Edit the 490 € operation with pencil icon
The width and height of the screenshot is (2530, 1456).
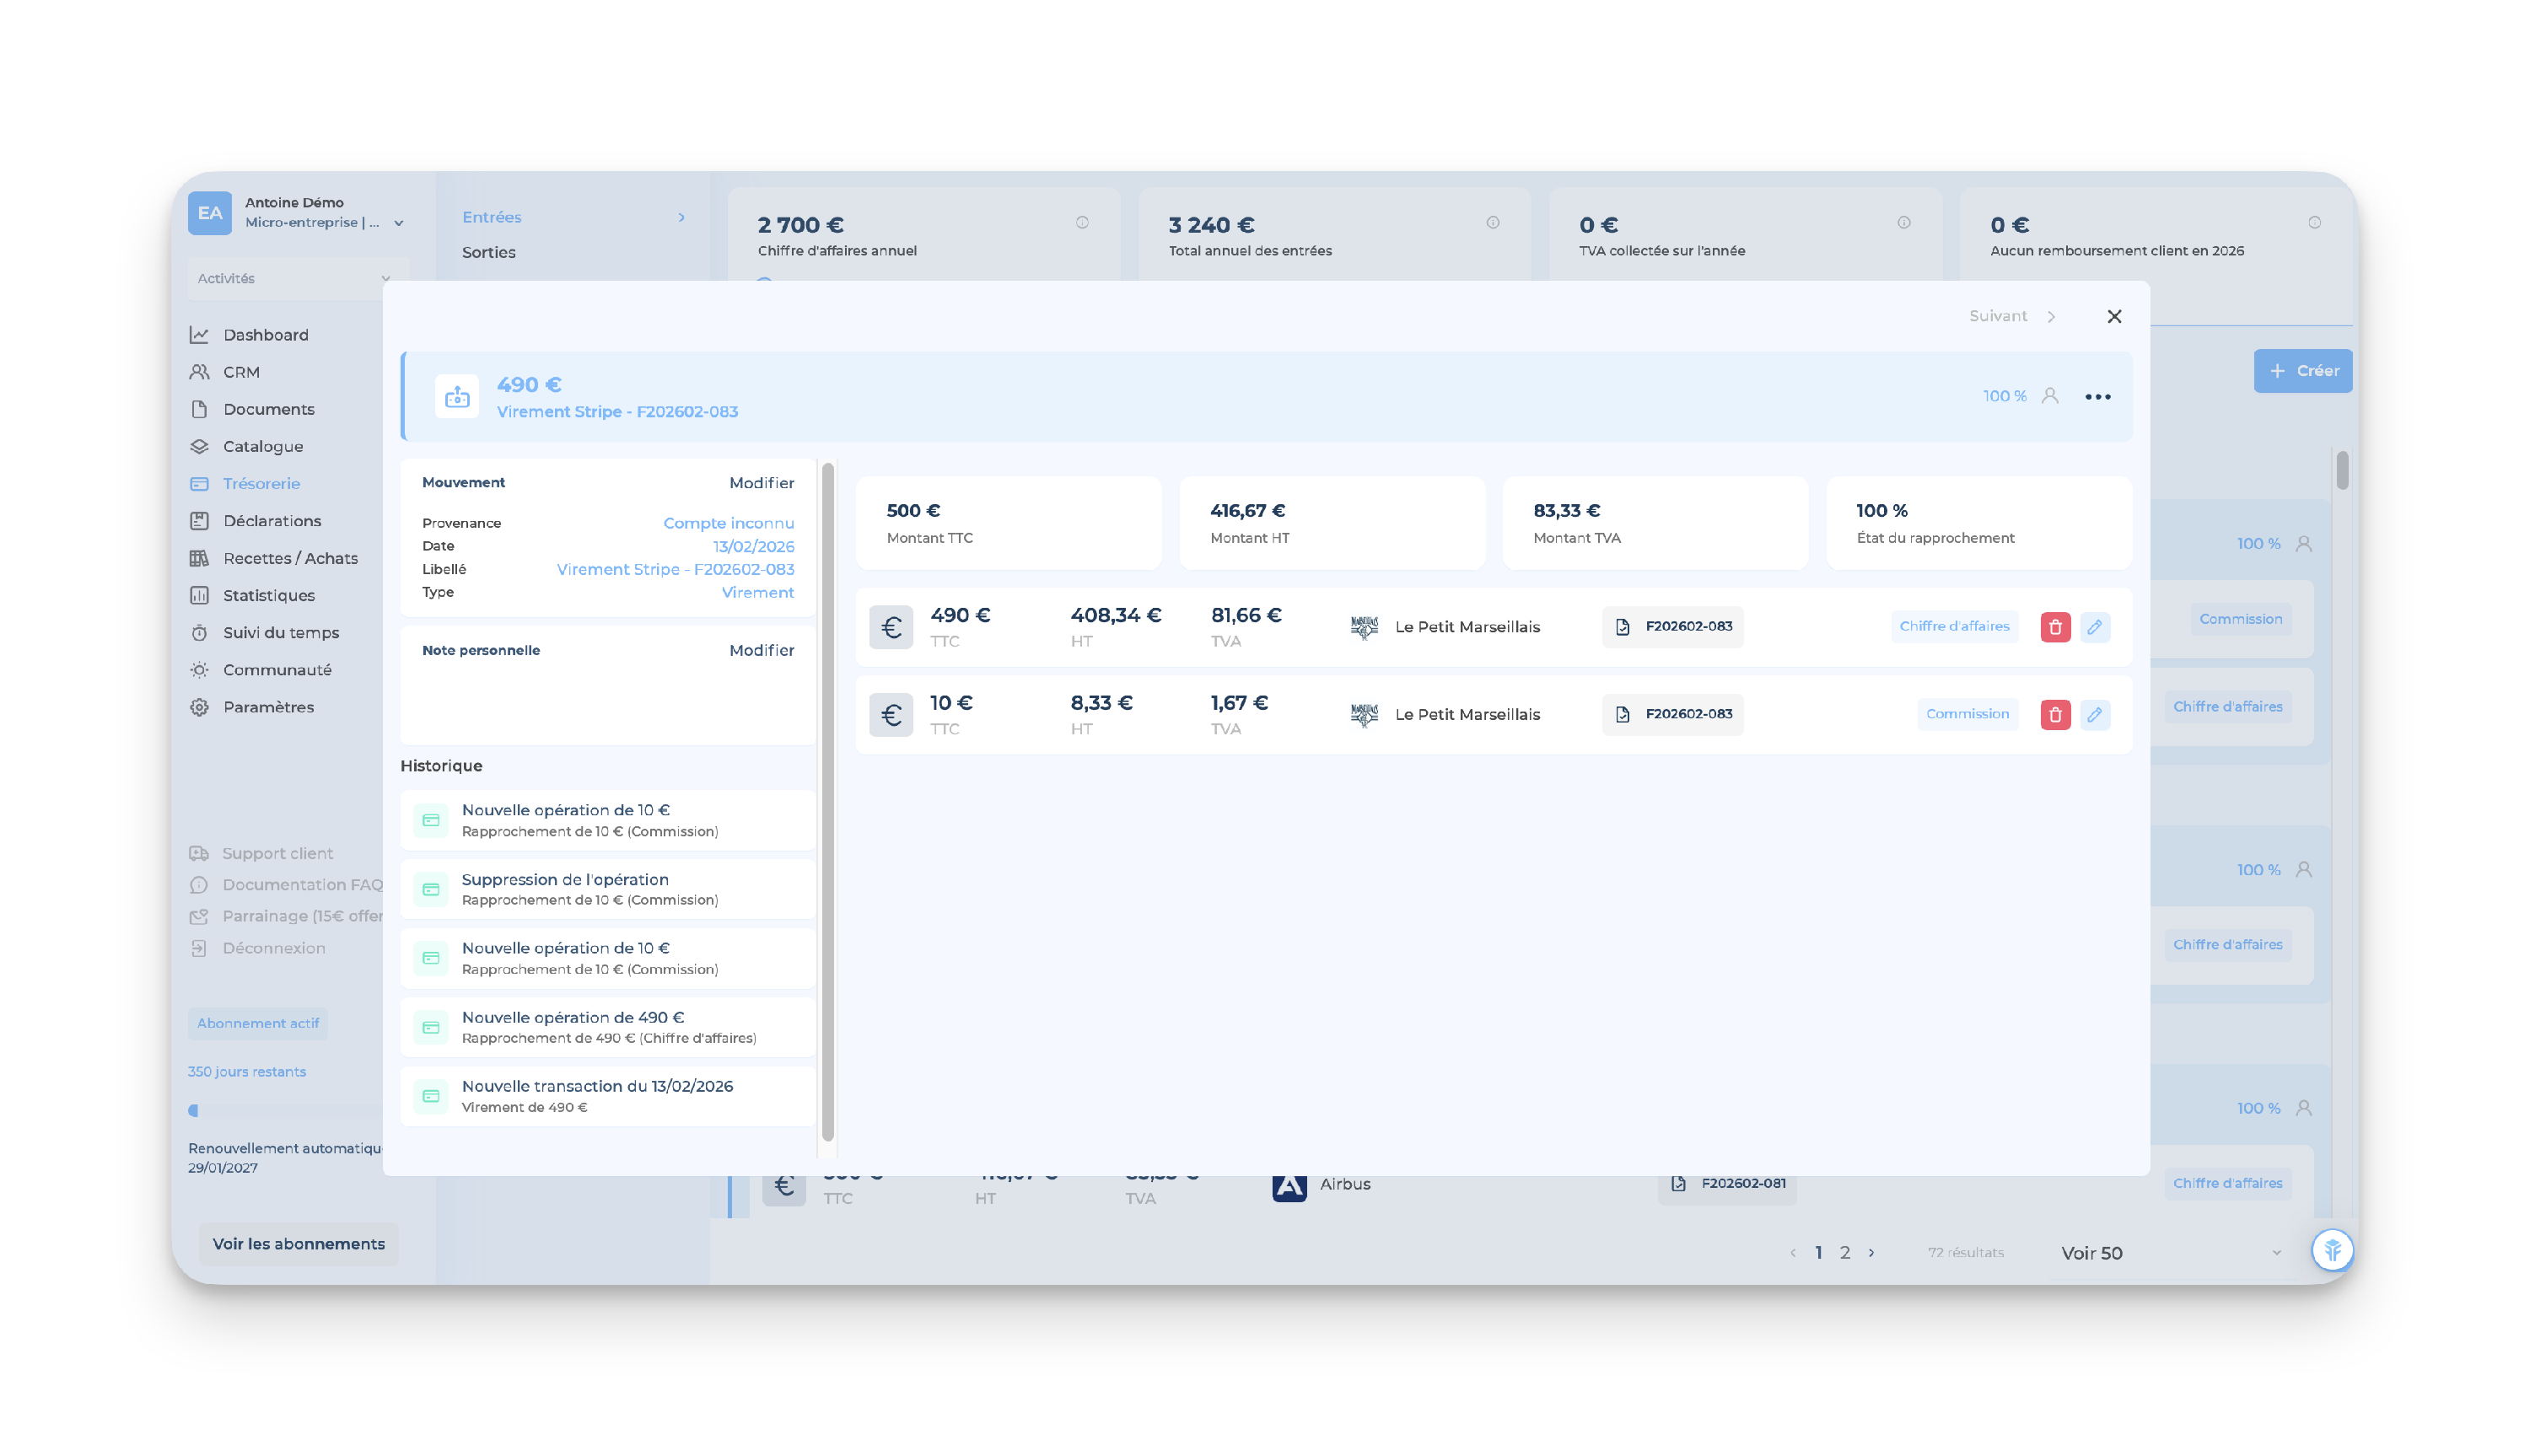(x=2094, y=627)
